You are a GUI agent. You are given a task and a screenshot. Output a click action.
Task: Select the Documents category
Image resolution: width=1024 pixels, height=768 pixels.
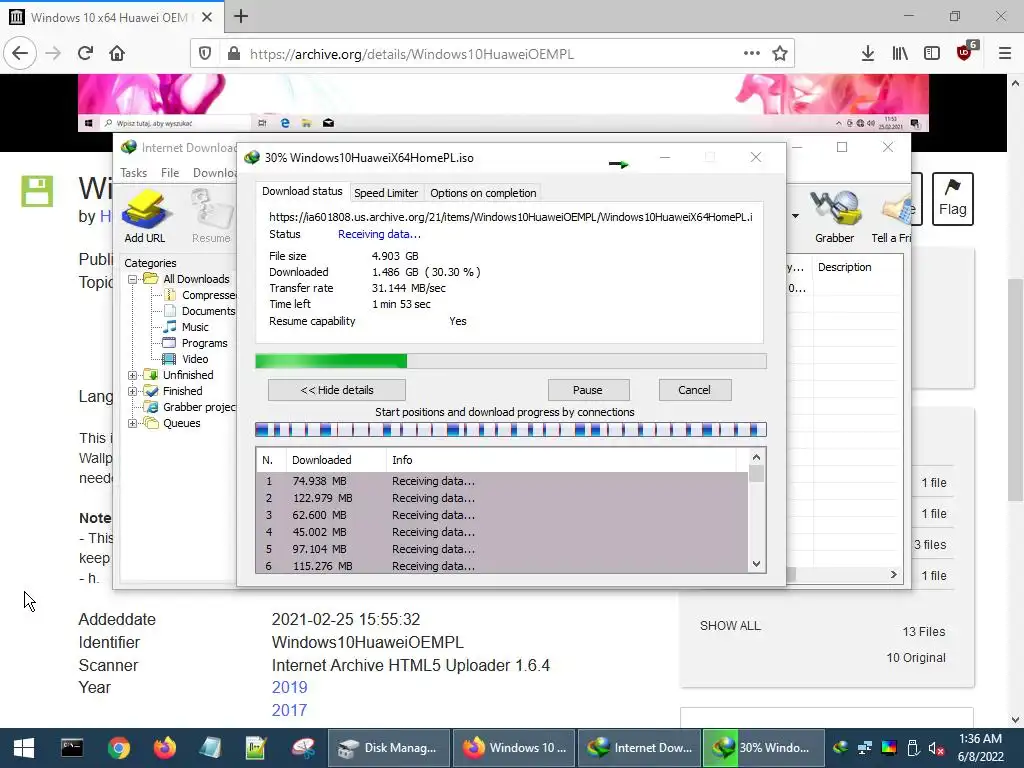click(200, 312)
